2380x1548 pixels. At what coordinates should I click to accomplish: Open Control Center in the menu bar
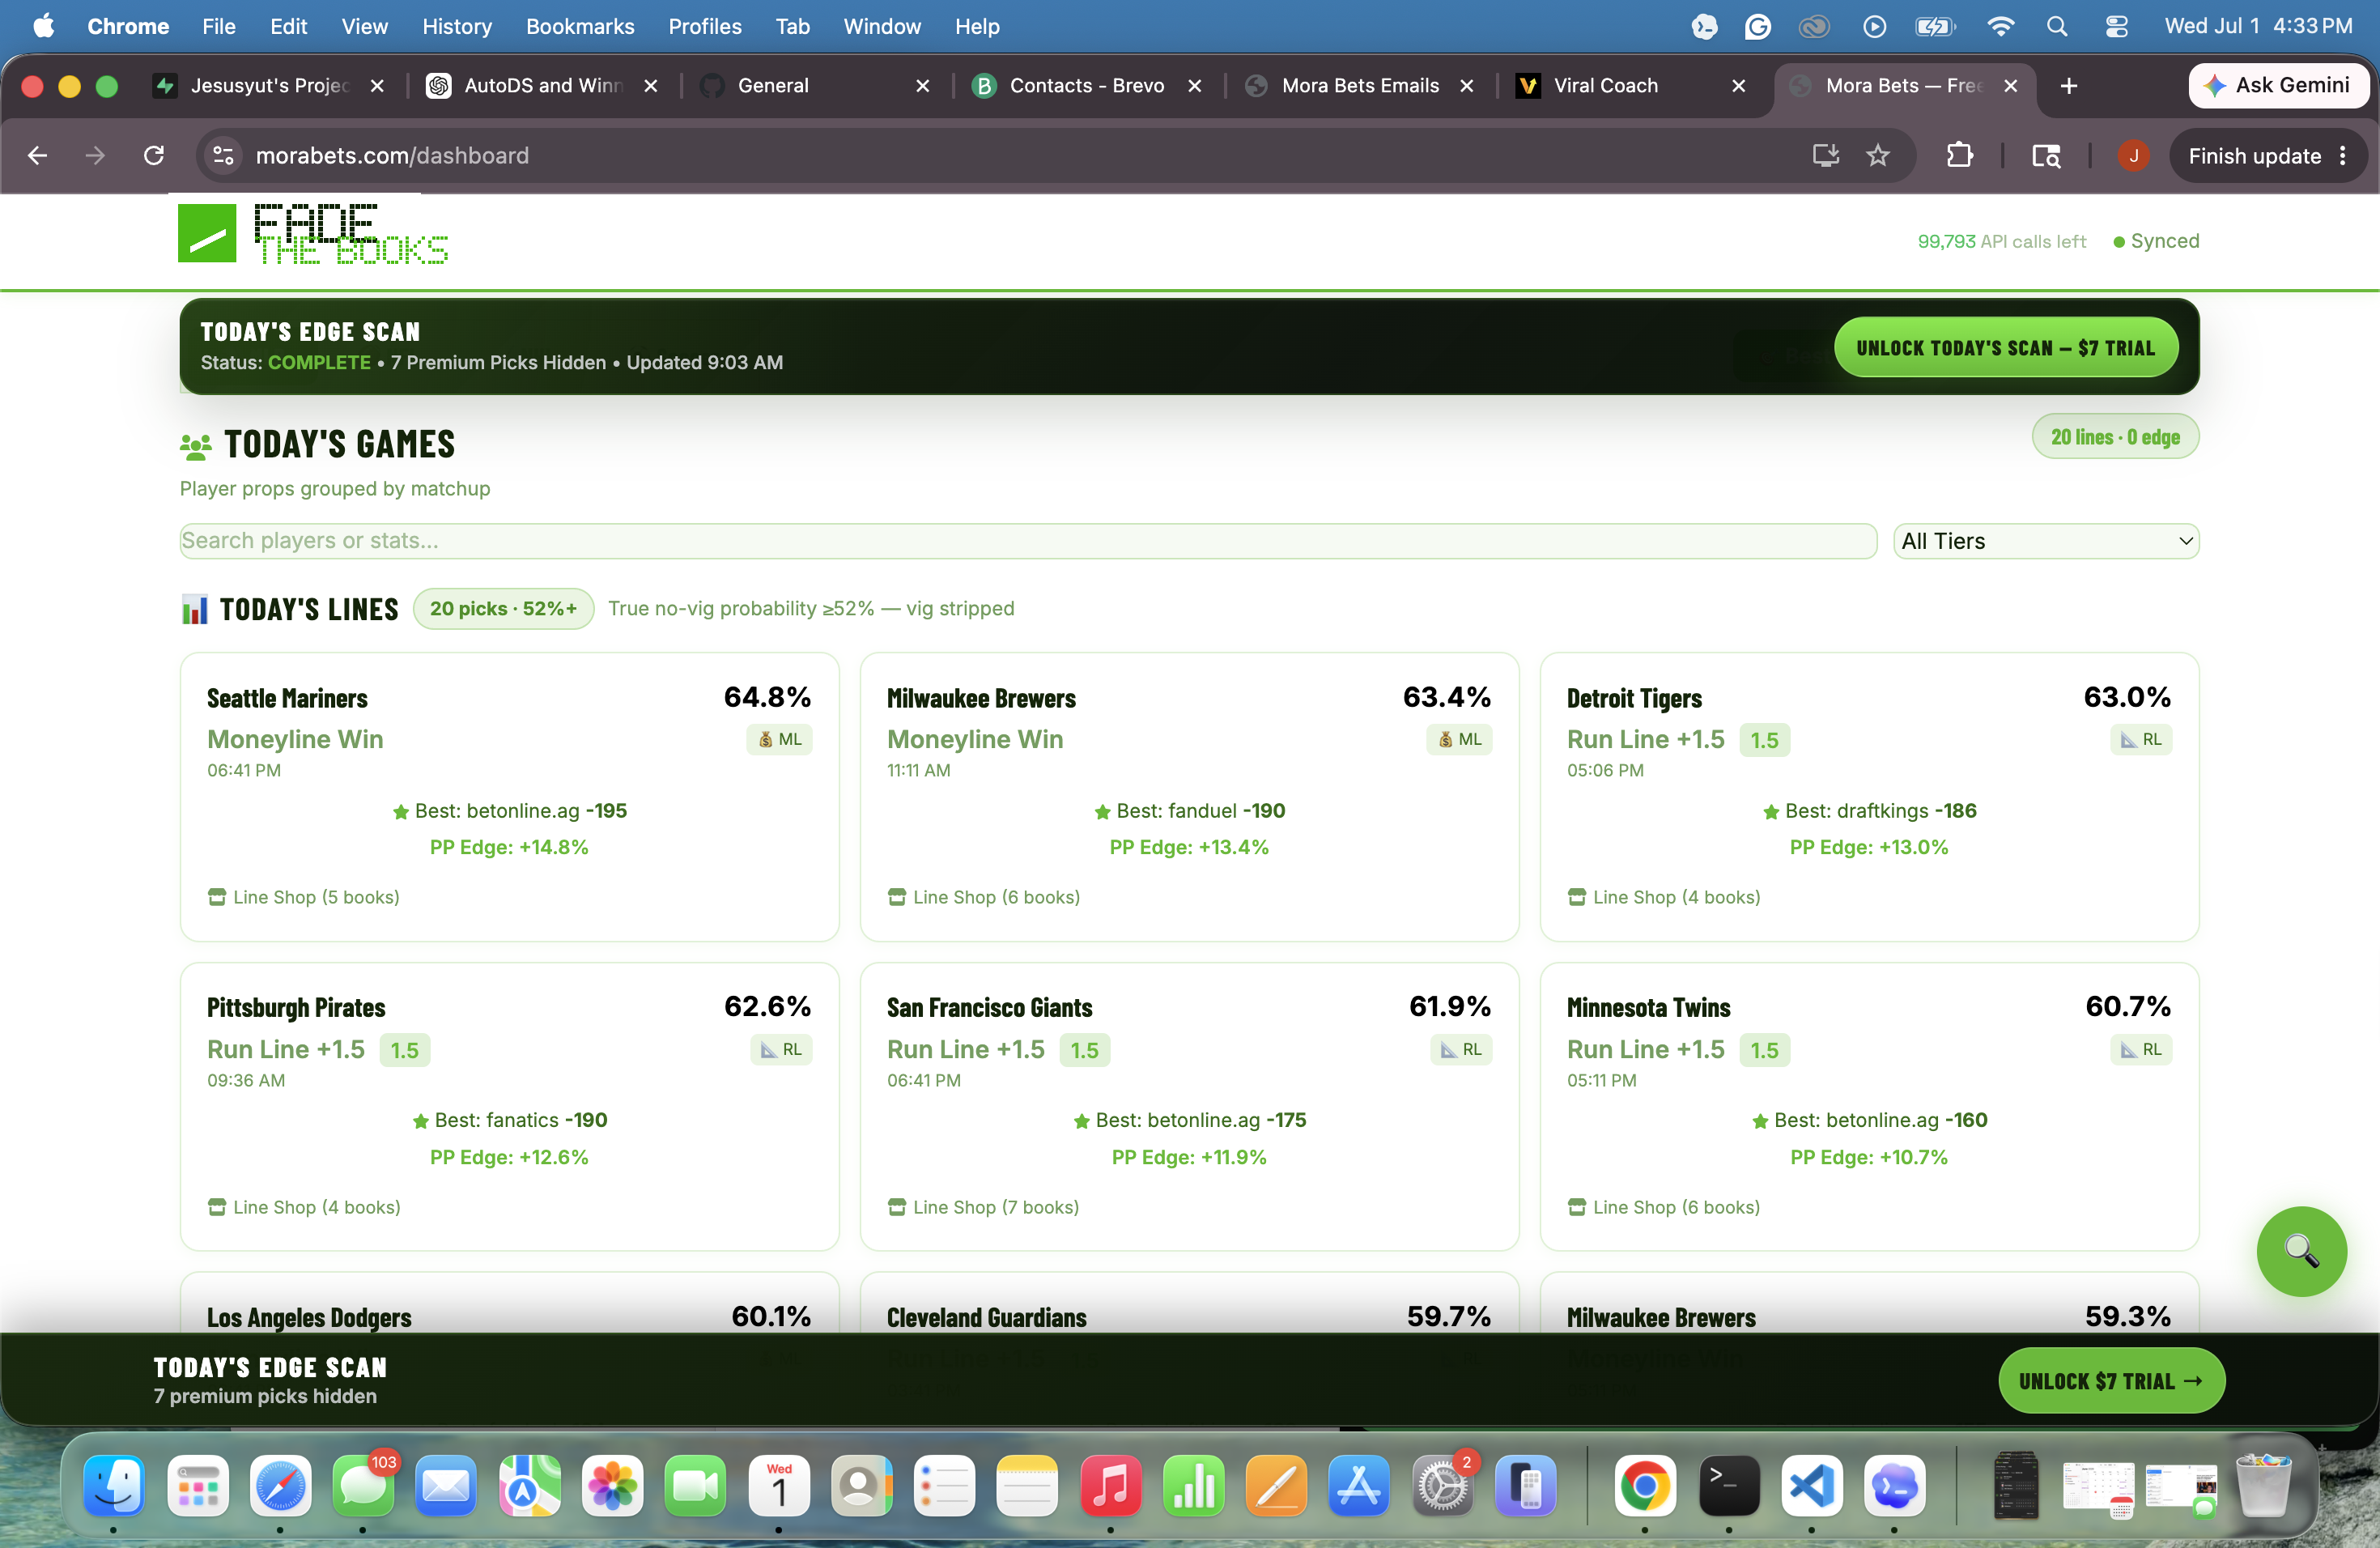[x=2116, y=27]
